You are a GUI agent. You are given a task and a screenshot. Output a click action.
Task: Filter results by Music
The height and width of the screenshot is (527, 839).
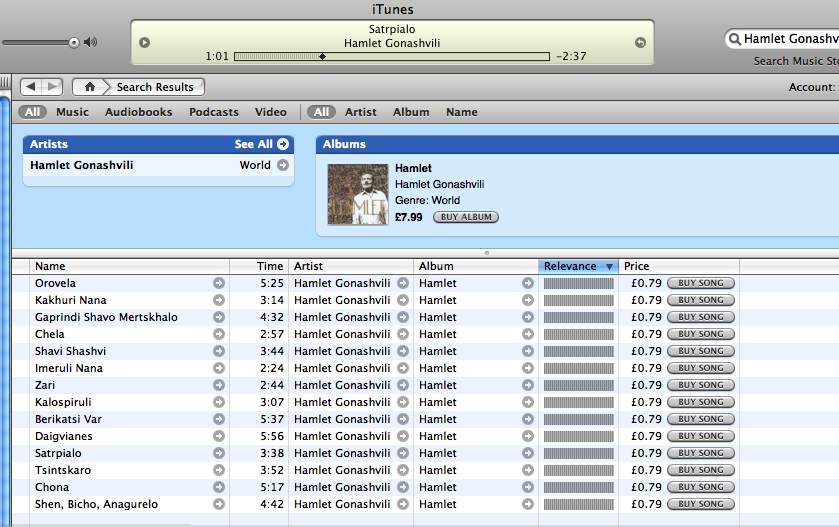(72, 112)
